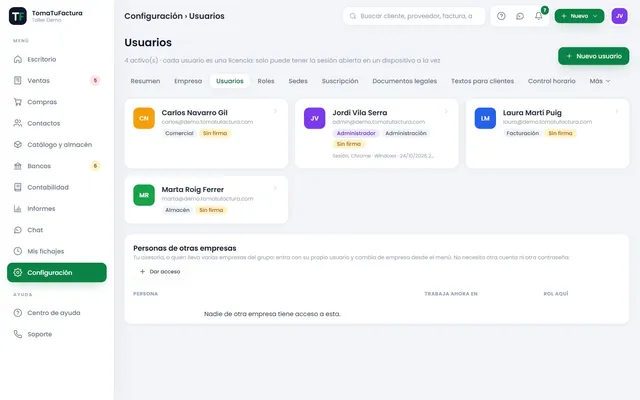The height and width of the screenshot is (400, 640).
Task: Click Configuración in the breadcrumb
Action: pos(153,16)
